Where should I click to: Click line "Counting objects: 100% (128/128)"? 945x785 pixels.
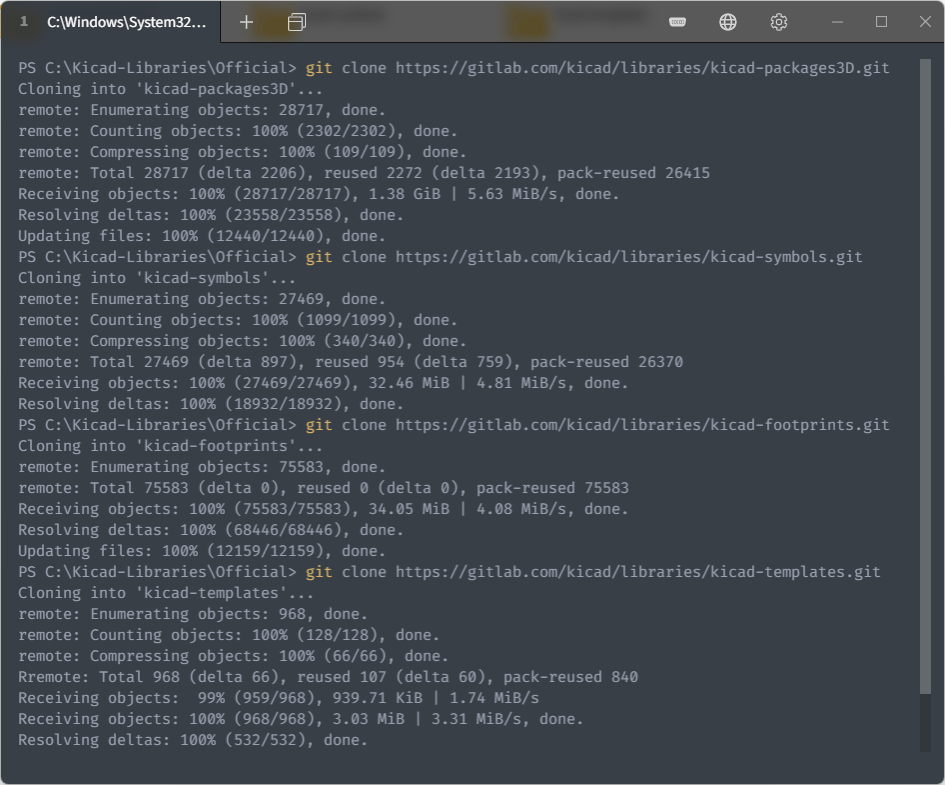coord(229,635)
